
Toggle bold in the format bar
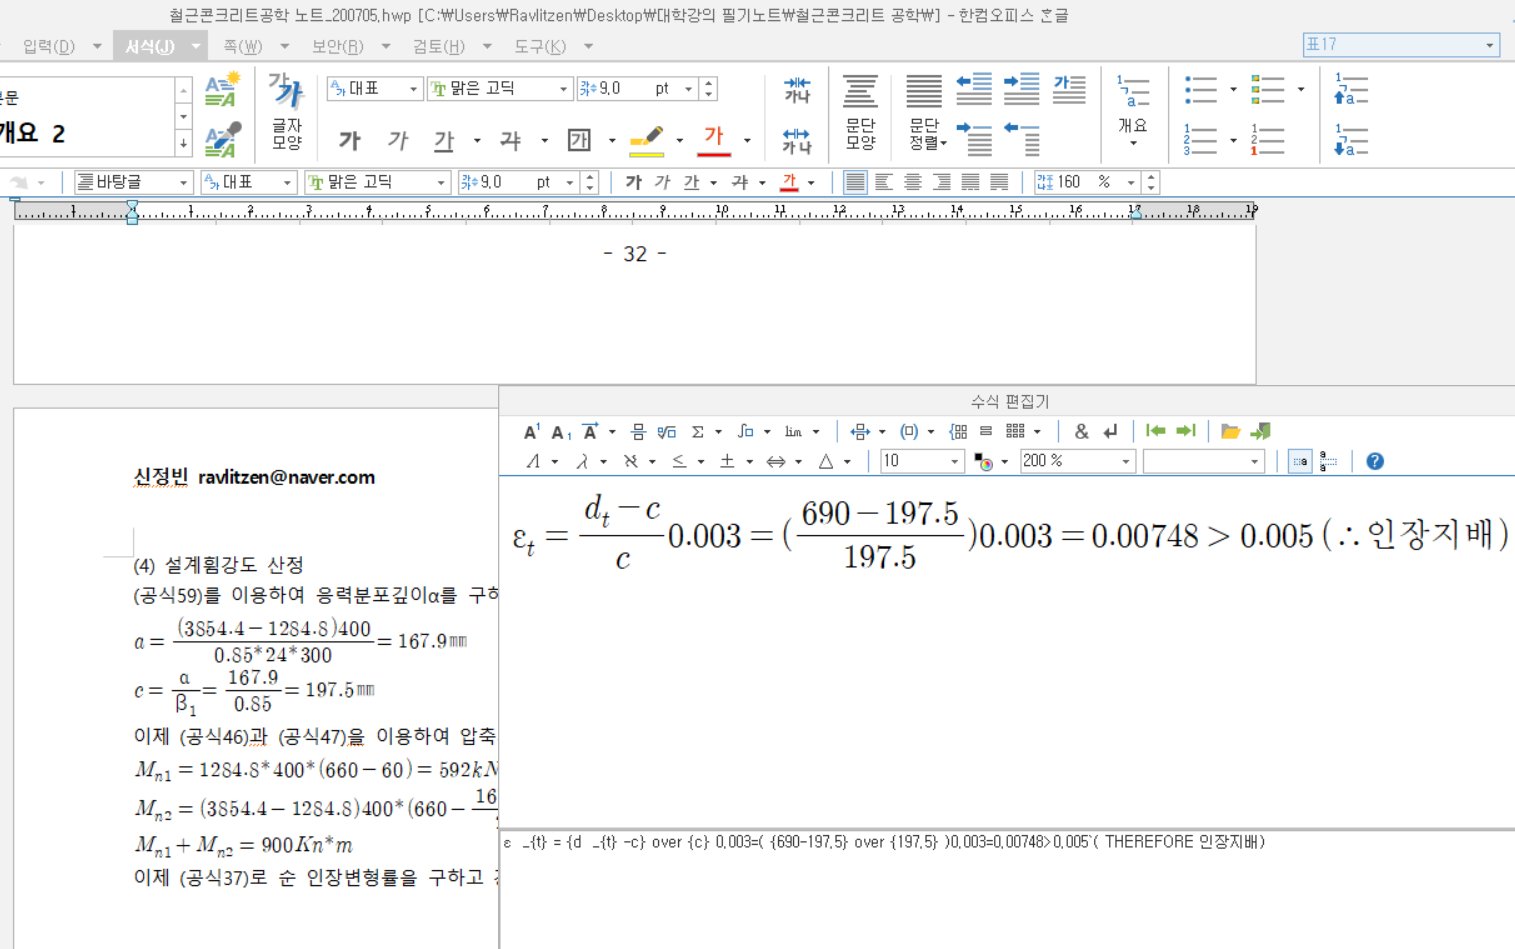click(633, 182)
